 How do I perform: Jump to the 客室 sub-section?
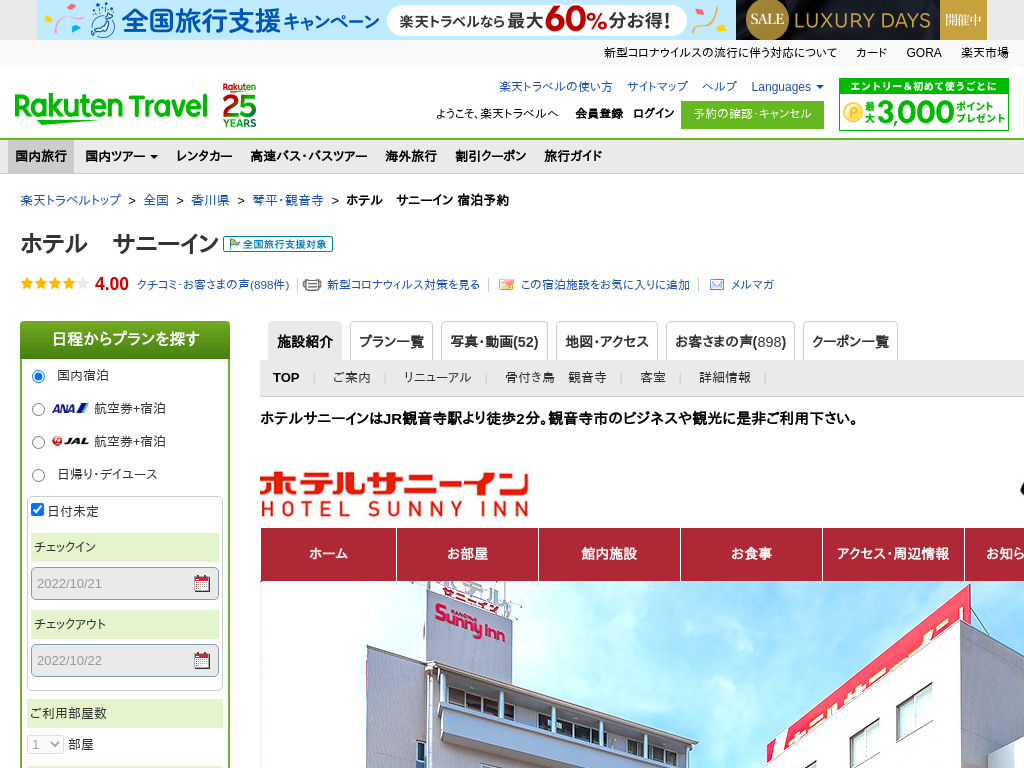(652, 377)
